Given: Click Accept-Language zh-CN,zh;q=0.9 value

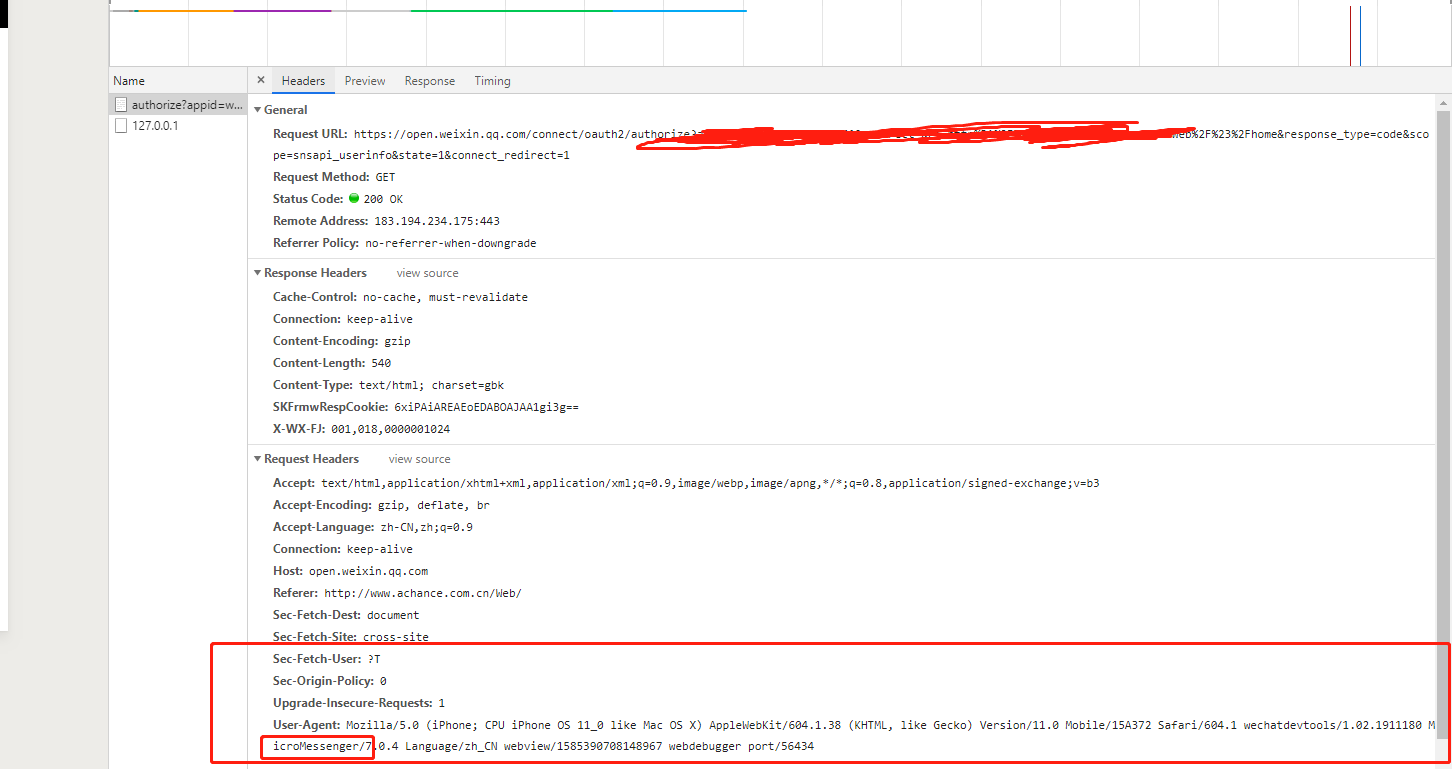Looking at the screenshot, I should point(426,527).
